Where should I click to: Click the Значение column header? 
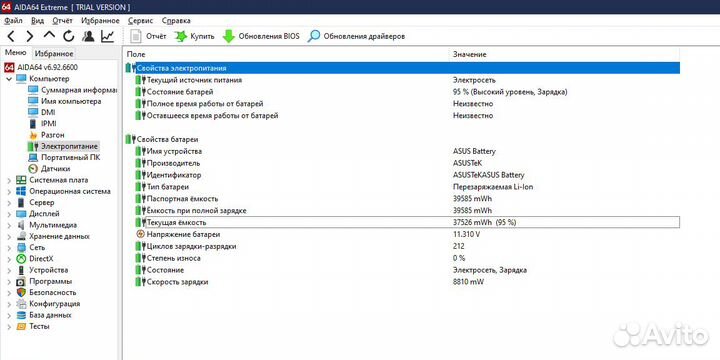click(x=470, y=54)
